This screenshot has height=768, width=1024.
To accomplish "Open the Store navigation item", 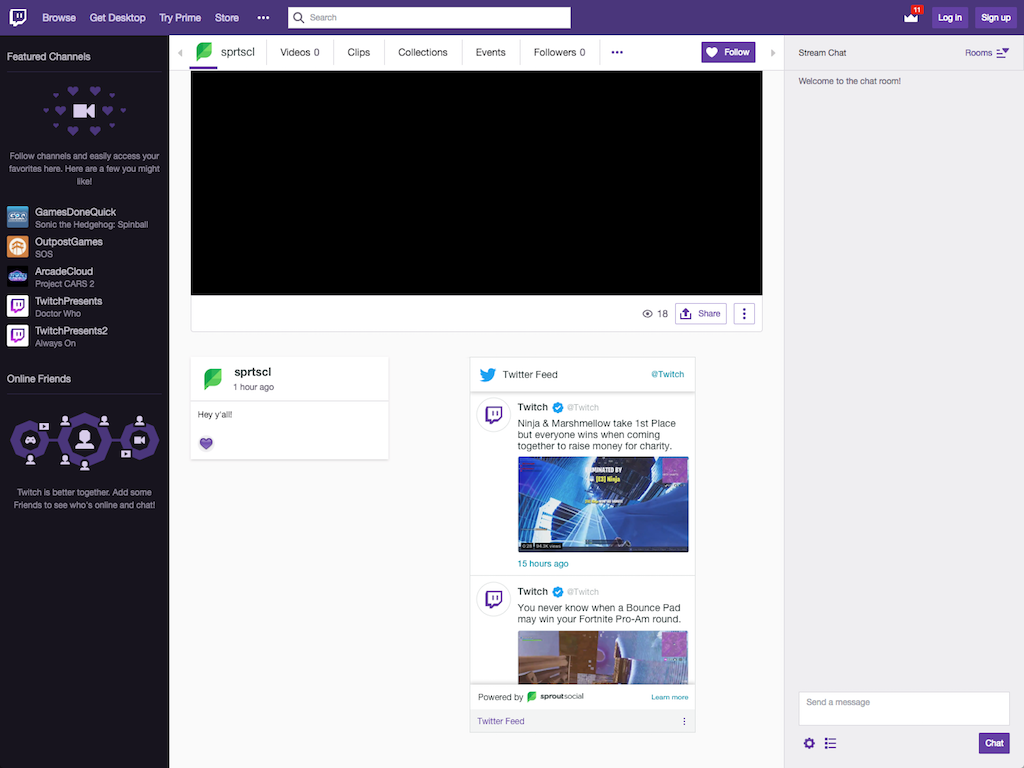I will 227,18.
